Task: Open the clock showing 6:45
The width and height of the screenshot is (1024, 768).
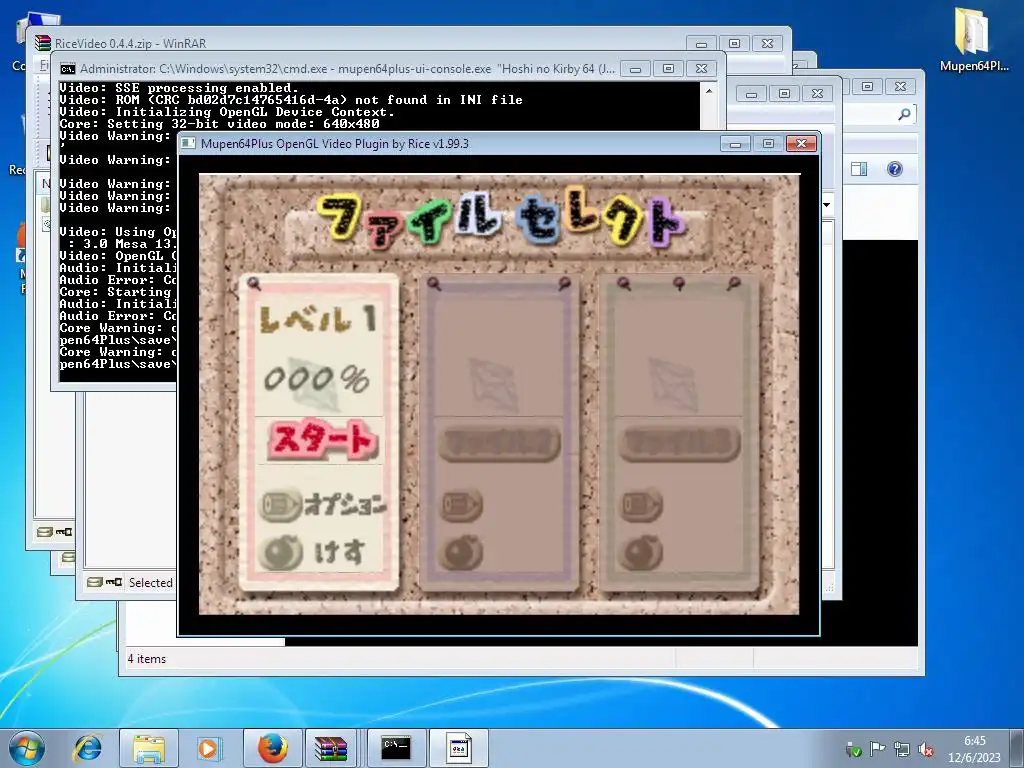Action: click(974, 749)
